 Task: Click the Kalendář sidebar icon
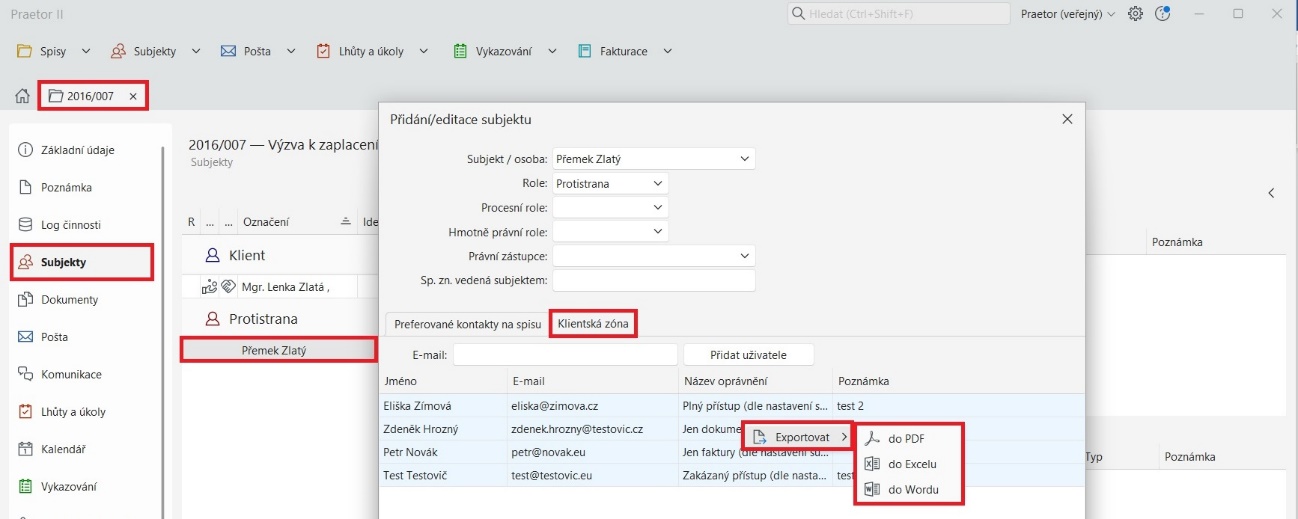click(25, 449)
